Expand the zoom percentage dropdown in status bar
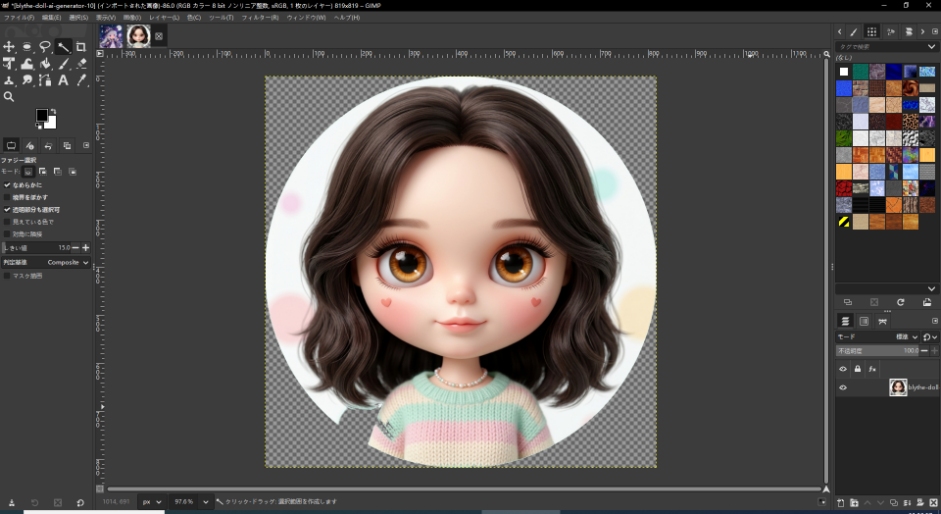 [x=206, y=501]
